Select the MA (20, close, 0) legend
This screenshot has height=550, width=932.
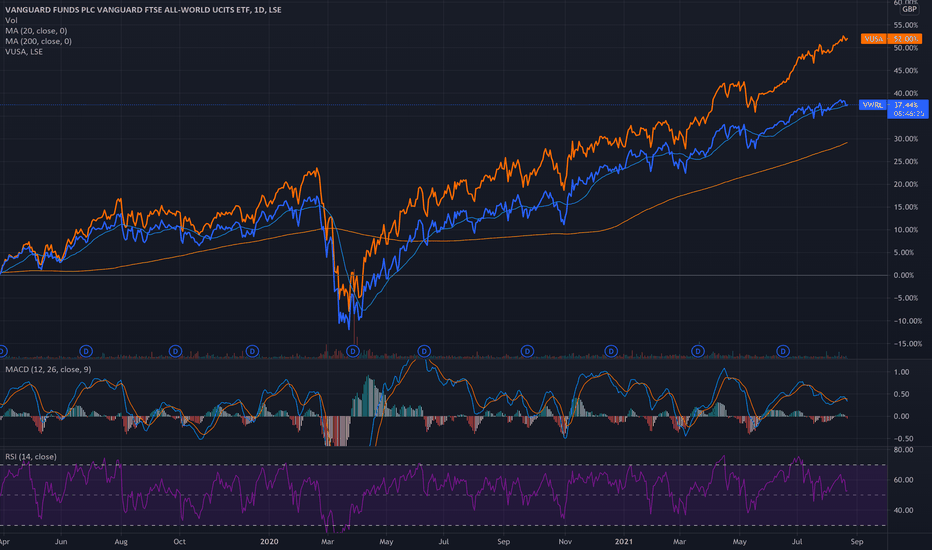pos(36,30)
